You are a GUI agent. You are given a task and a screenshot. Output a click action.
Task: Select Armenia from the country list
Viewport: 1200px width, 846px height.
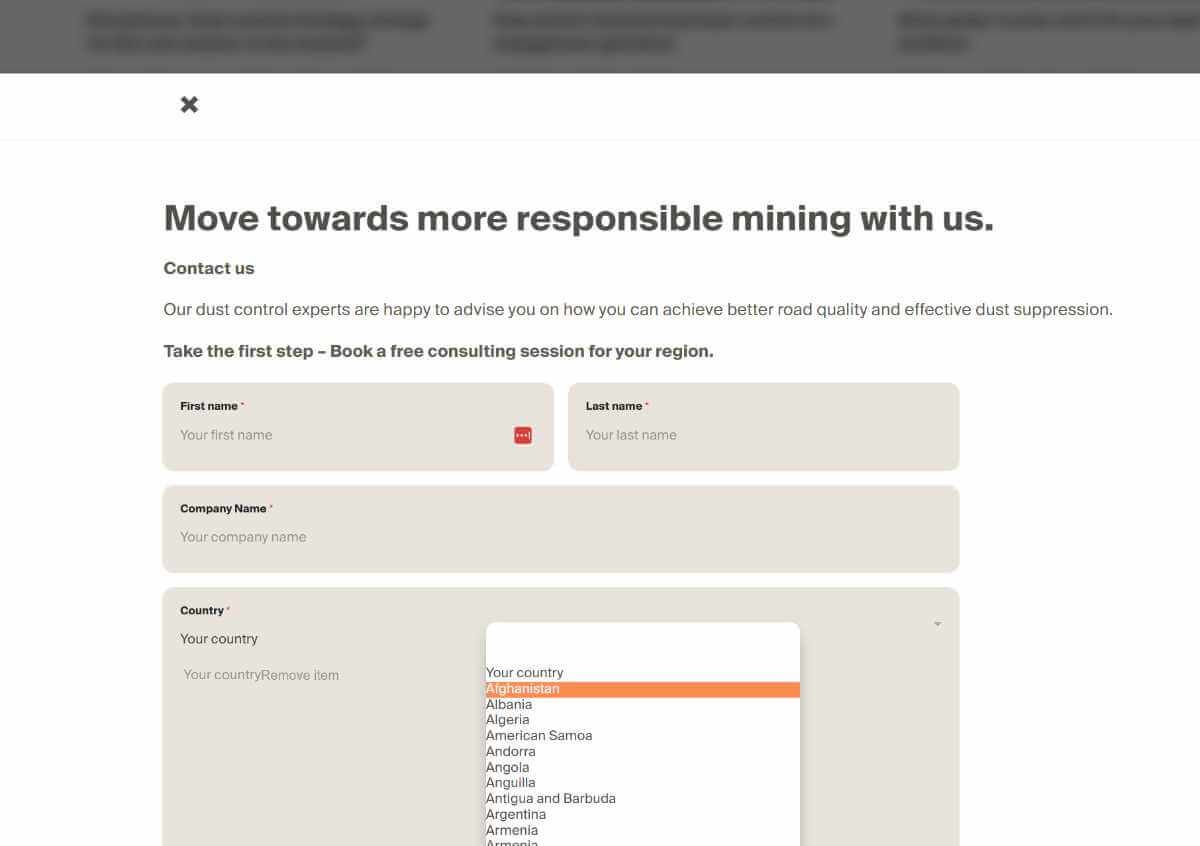pos(512,830)
